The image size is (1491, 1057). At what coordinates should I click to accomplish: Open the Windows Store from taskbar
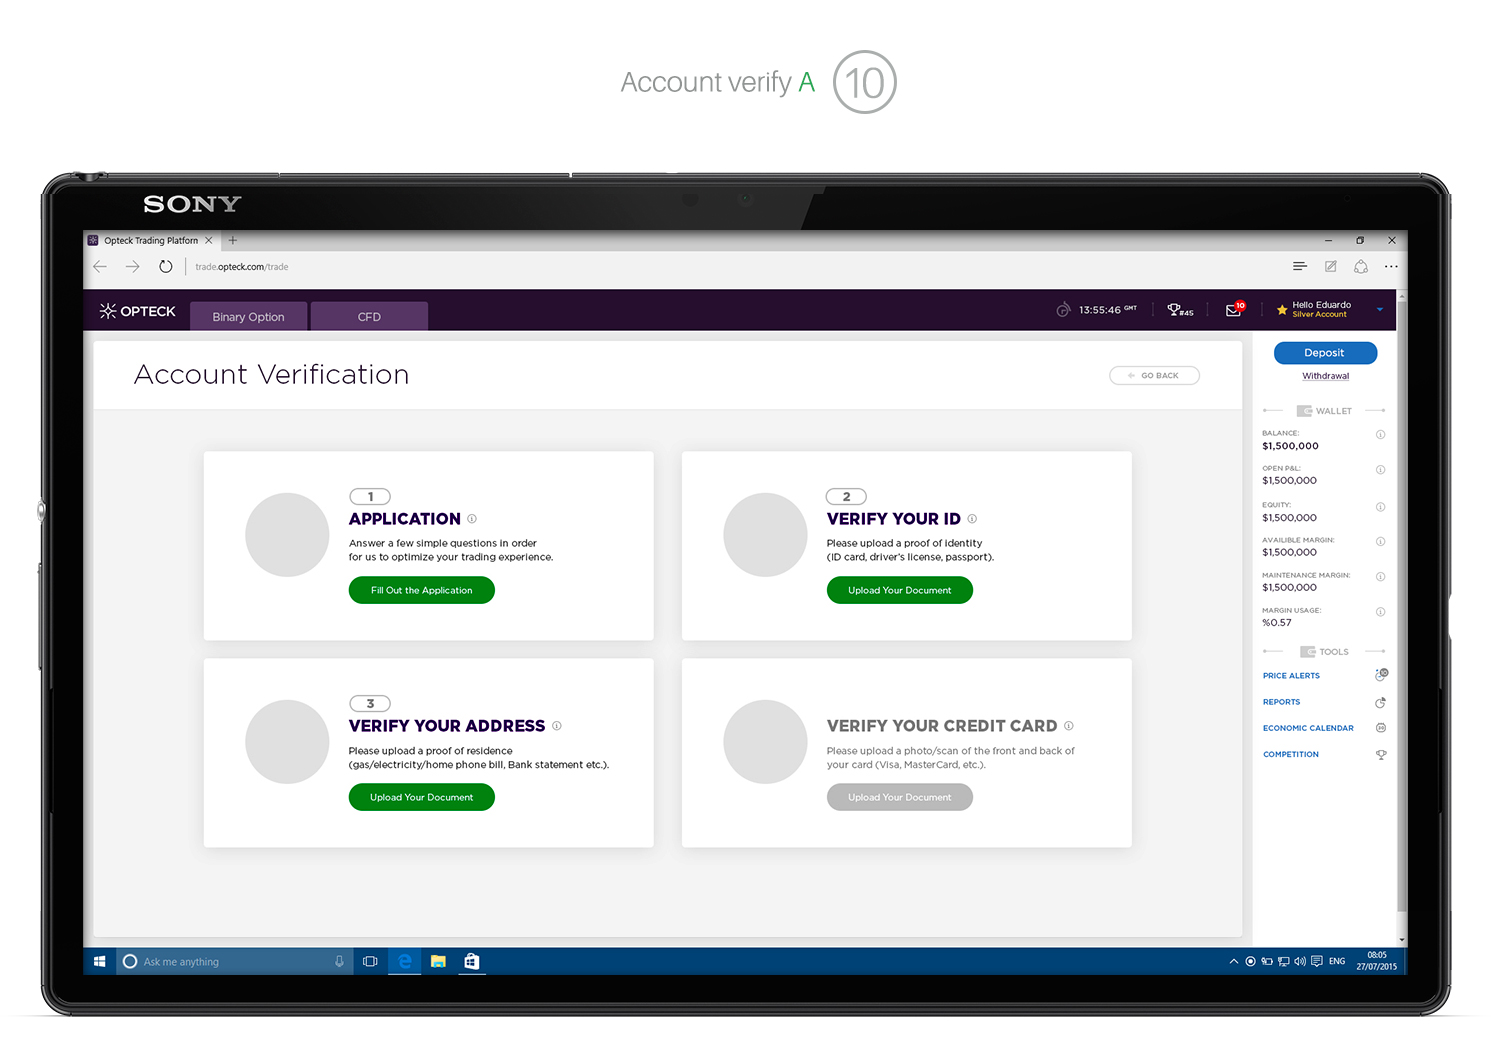coord(472,961)
